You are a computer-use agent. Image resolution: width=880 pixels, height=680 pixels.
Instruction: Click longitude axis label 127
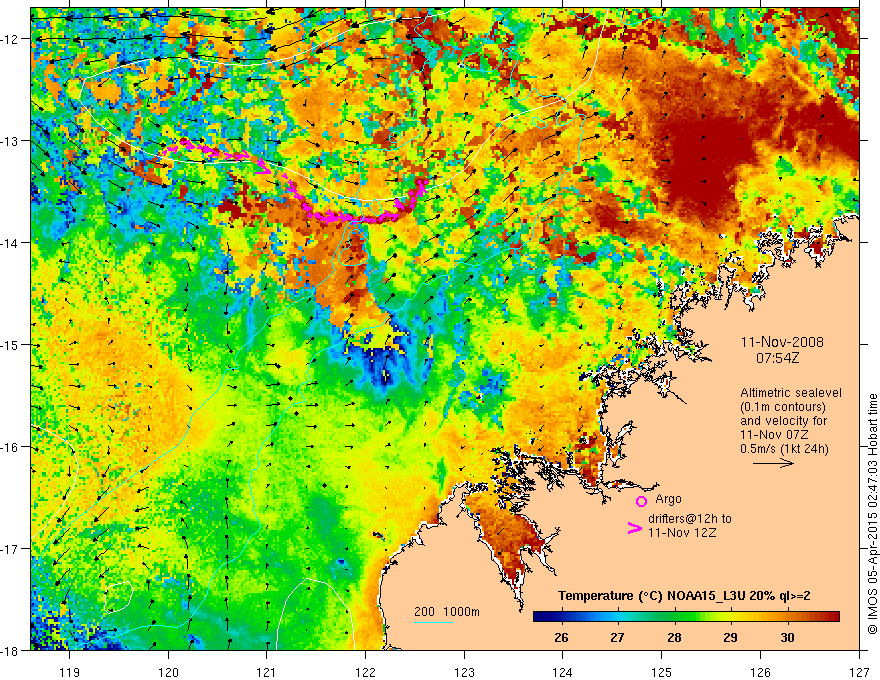[859, 672]
